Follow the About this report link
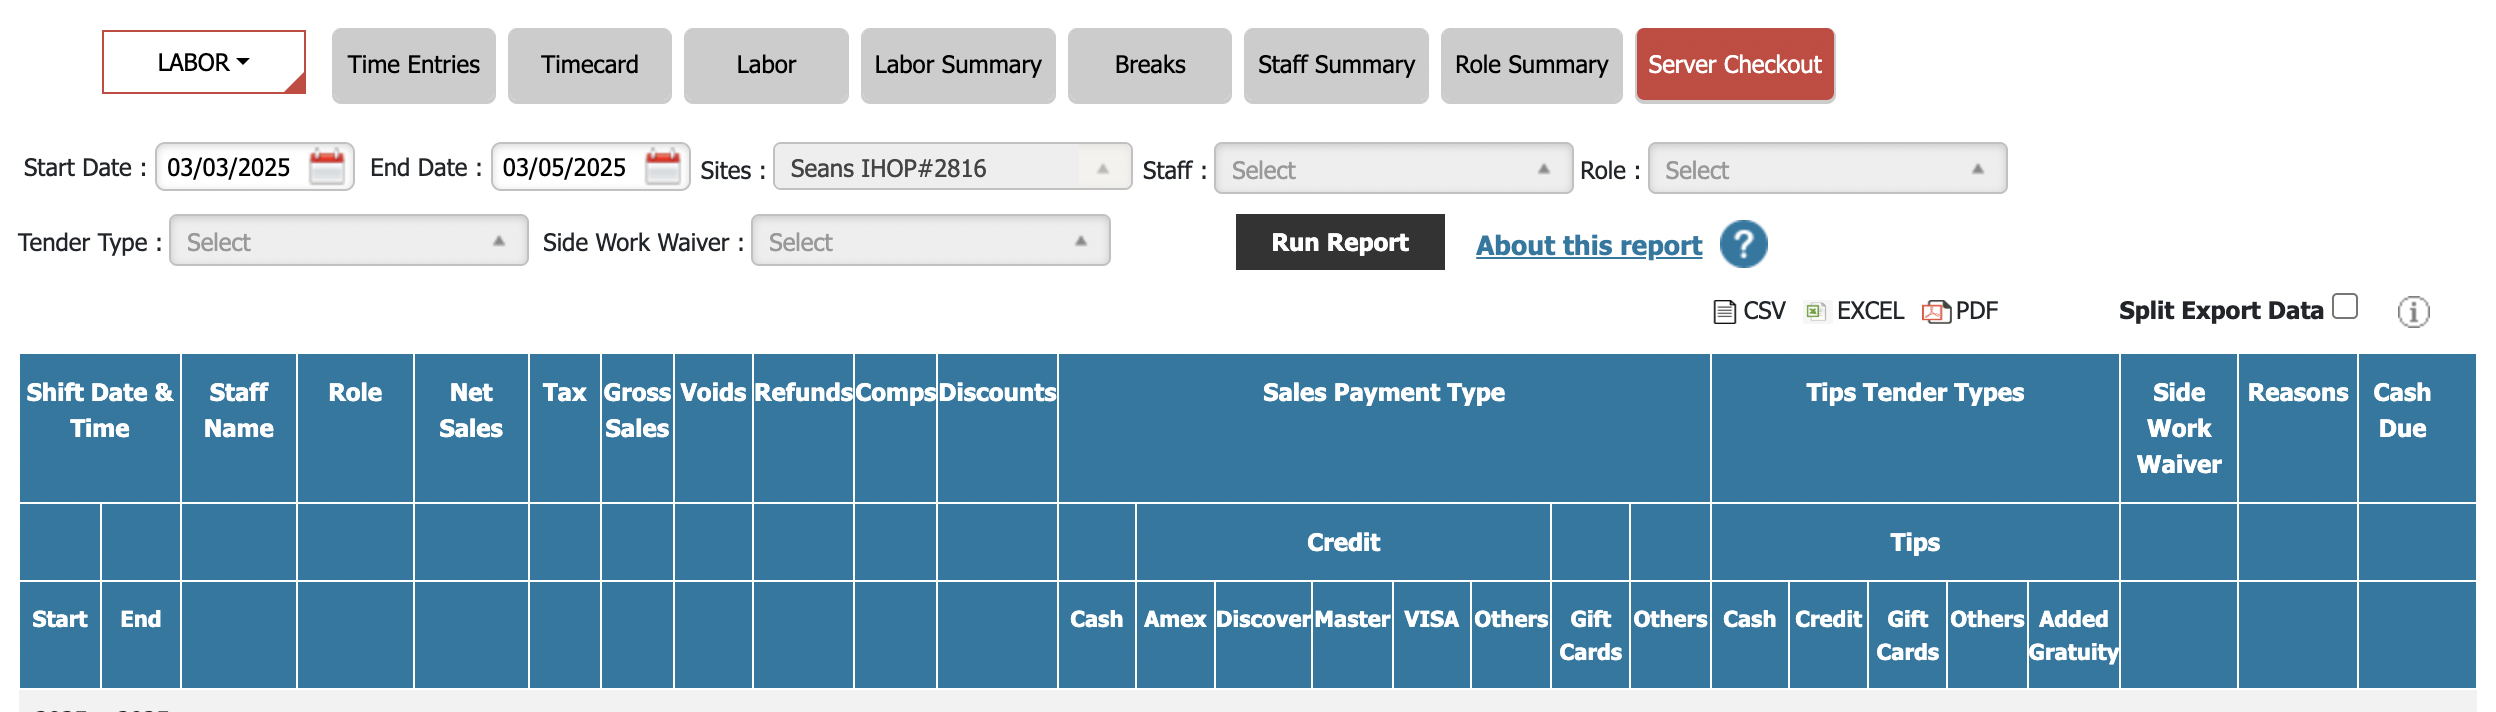This screenshot has width=2496, height=712. coord(1588,245)
